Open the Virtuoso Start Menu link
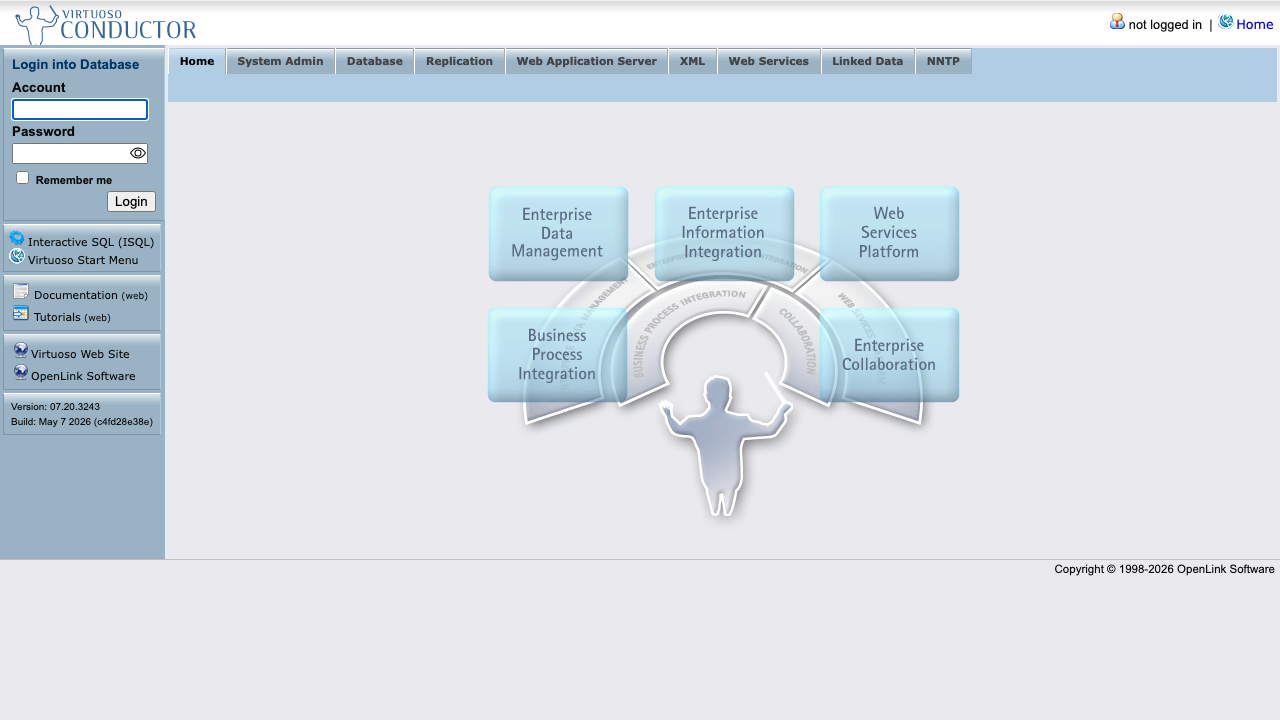The width and height of the screenshot is (1280, 720). click(83, 260)
